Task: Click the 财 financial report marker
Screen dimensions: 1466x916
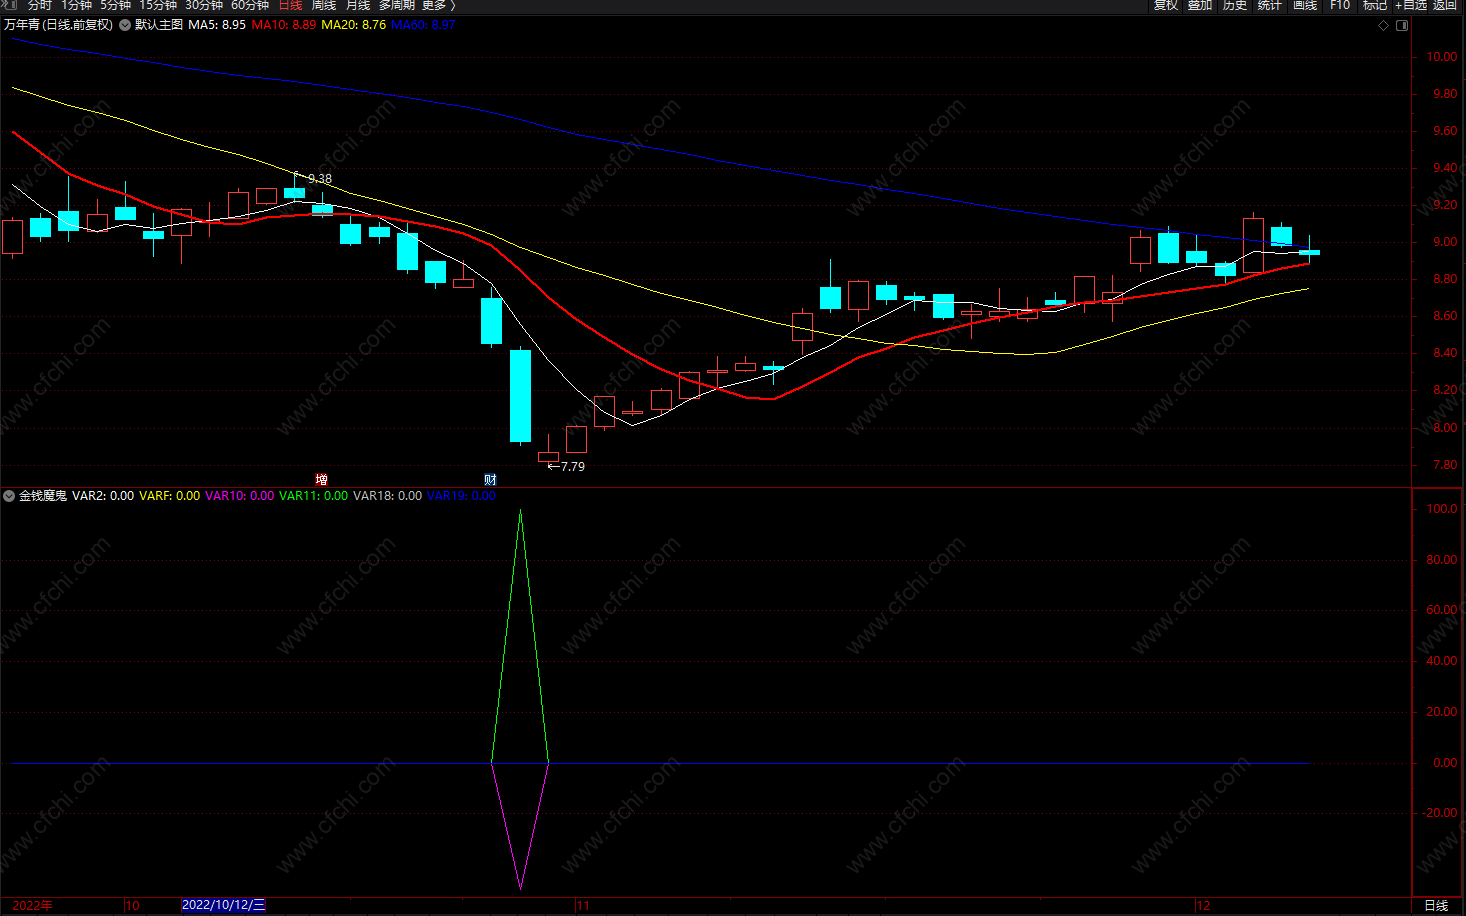Action: (490, 480)
